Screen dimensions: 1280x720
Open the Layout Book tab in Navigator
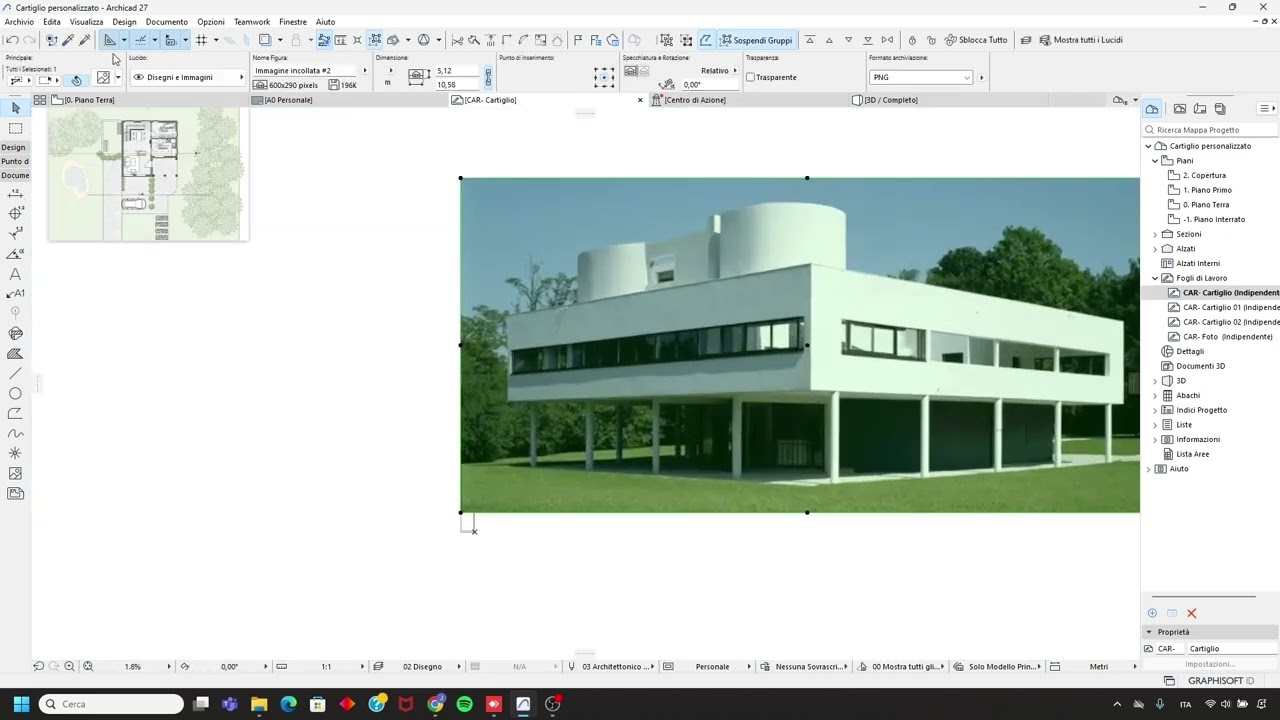pos(1199,108)
